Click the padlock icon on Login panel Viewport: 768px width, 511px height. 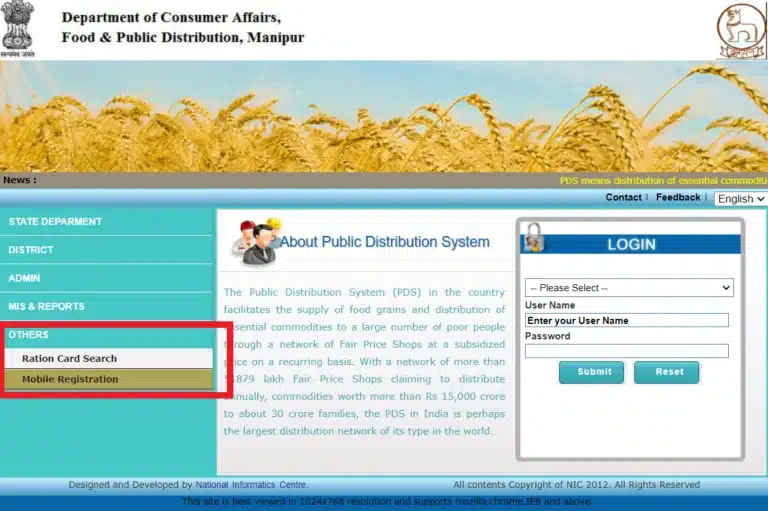tap(535, 238)
